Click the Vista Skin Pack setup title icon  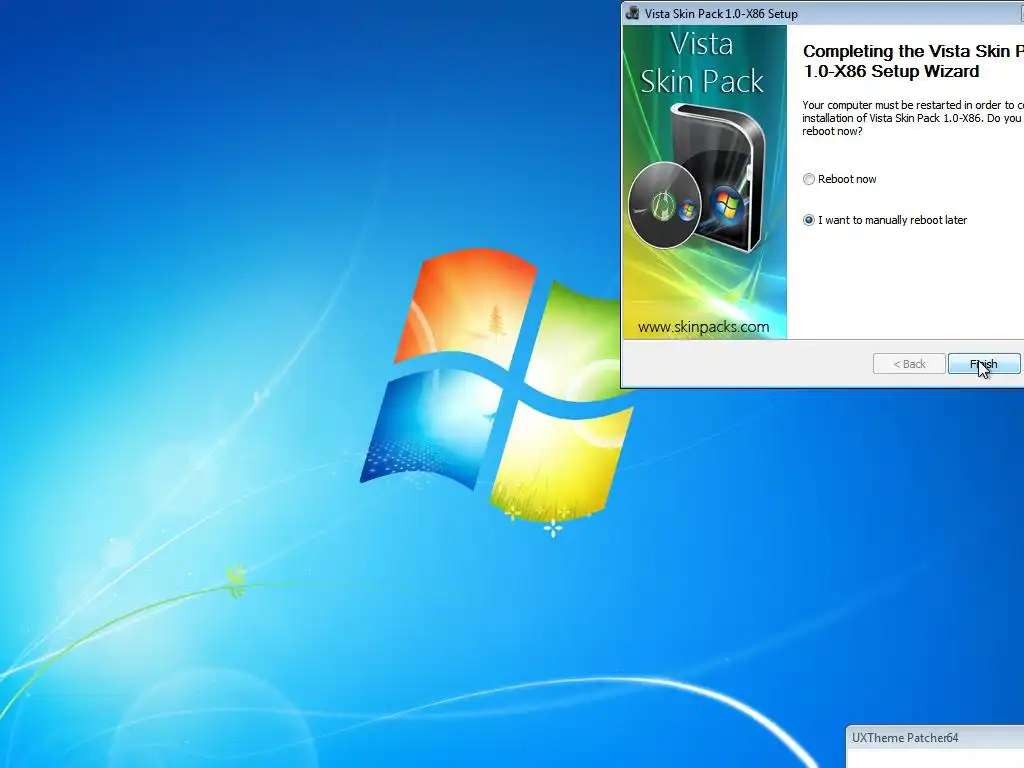tap(632, 13)
